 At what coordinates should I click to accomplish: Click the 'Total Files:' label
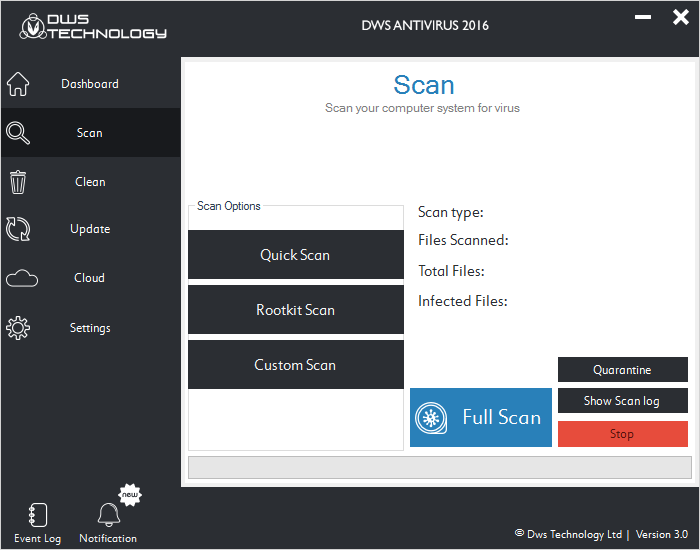451,271
